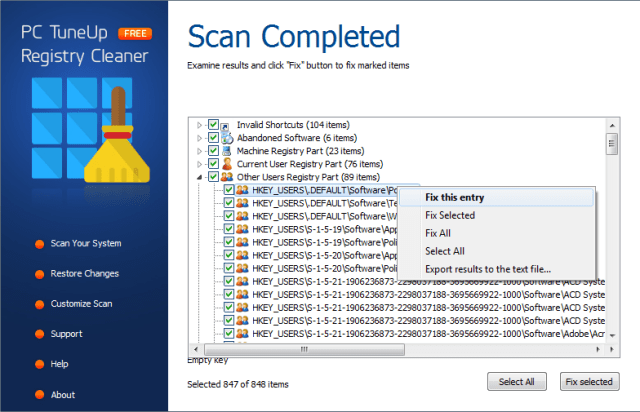Click the users icon of HKEY_USERS\S-1-5-20\Software\Poli entry
640x412 pixels.
pyautogui.click(x=242, y=269)
